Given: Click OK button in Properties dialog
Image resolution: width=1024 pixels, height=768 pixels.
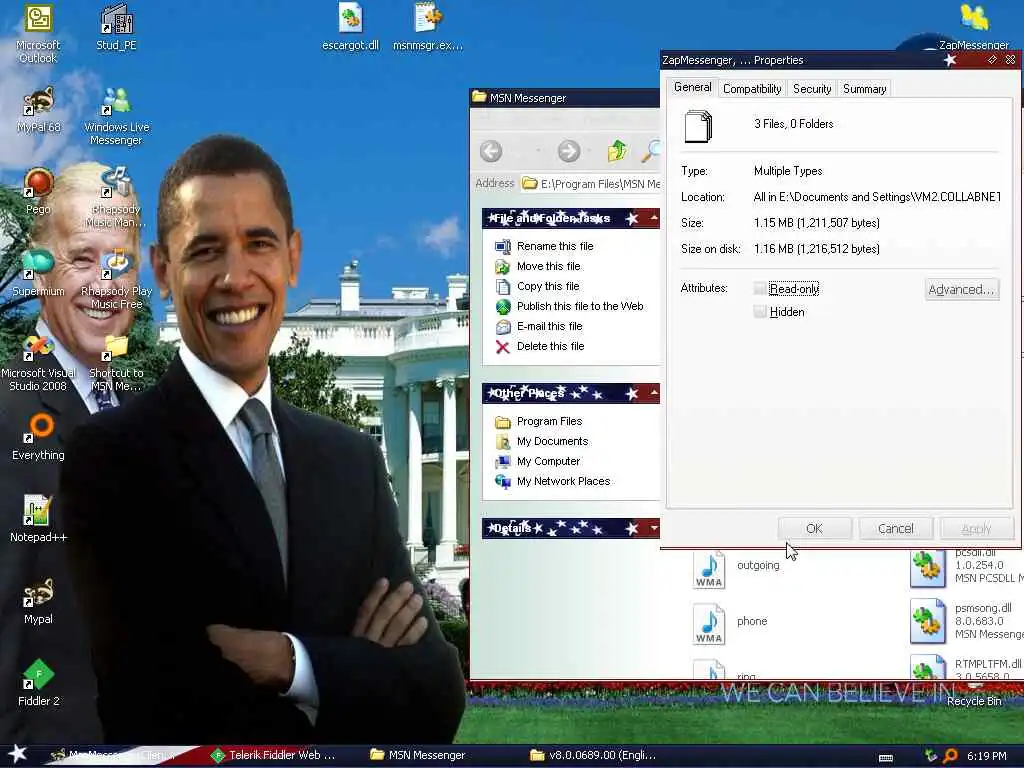Looking at the screenshot, I should pos(814,528).
